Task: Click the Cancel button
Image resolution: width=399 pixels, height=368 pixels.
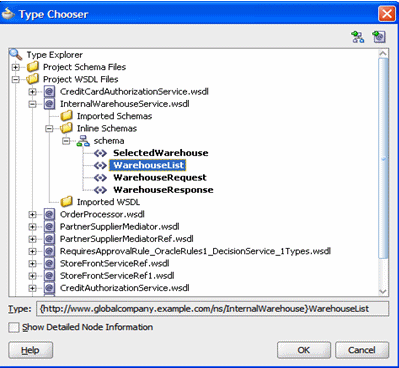Action: (x=362, y=350)
